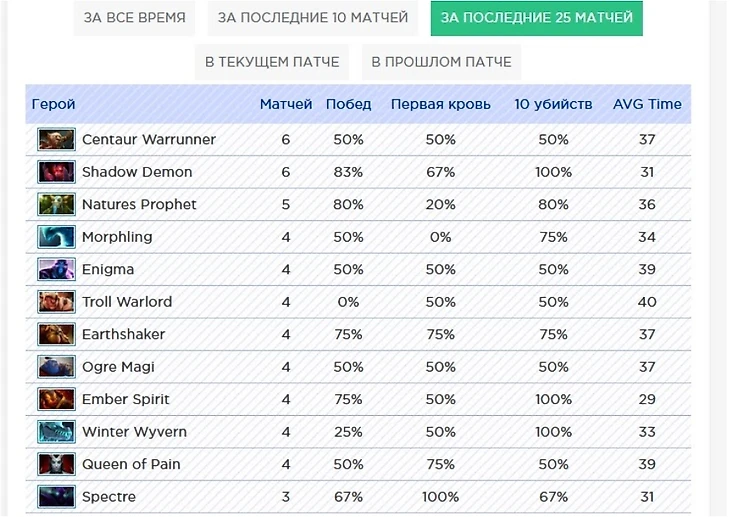Click the Enigma hero icon
Screen dimensions: 730x517
[x=56, y=270]
